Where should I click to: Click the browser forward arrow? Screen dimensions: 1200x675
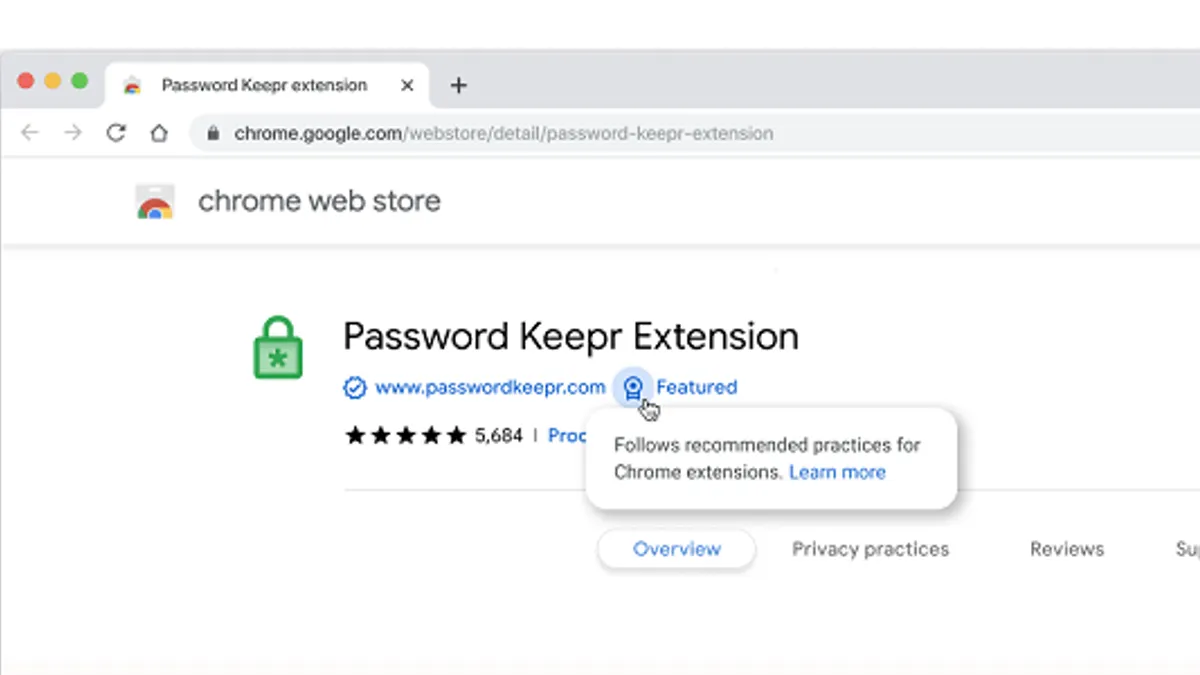coord(73,133)
